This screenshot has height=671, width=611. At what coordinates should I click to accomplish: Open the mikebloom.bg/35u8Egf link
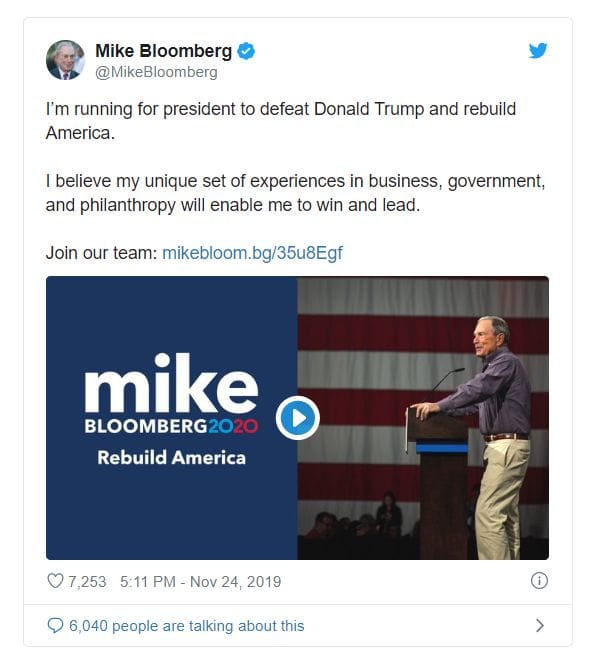(x=252, y=253)
